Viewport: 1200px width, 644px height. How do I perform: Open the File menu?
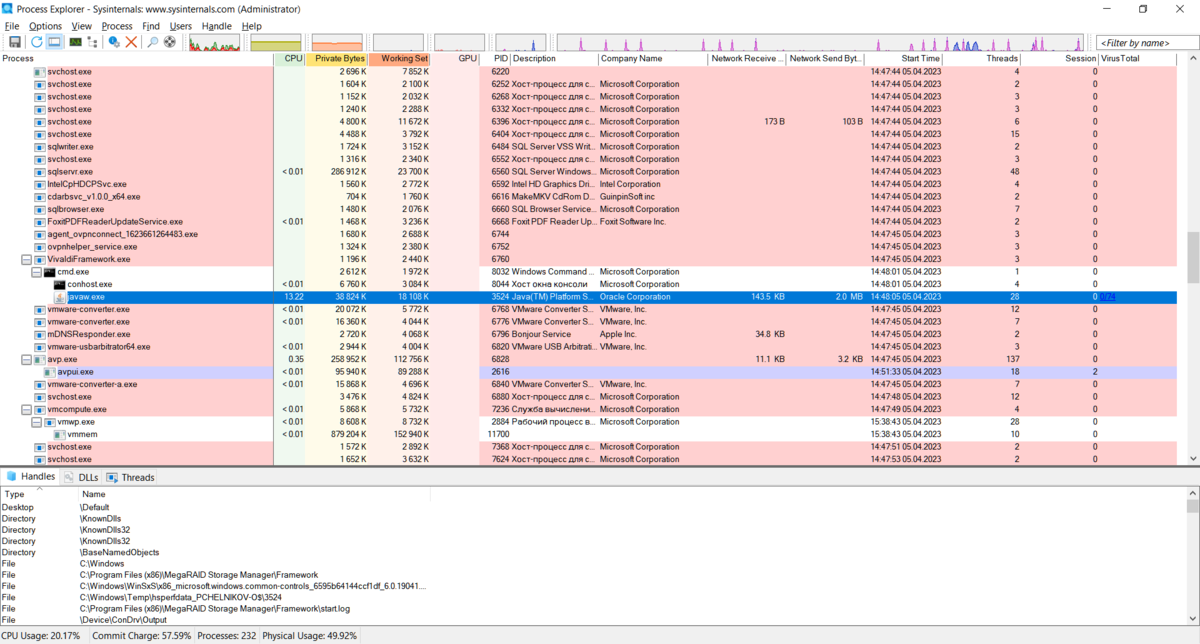pyautogui.click(x=12, y=26)
